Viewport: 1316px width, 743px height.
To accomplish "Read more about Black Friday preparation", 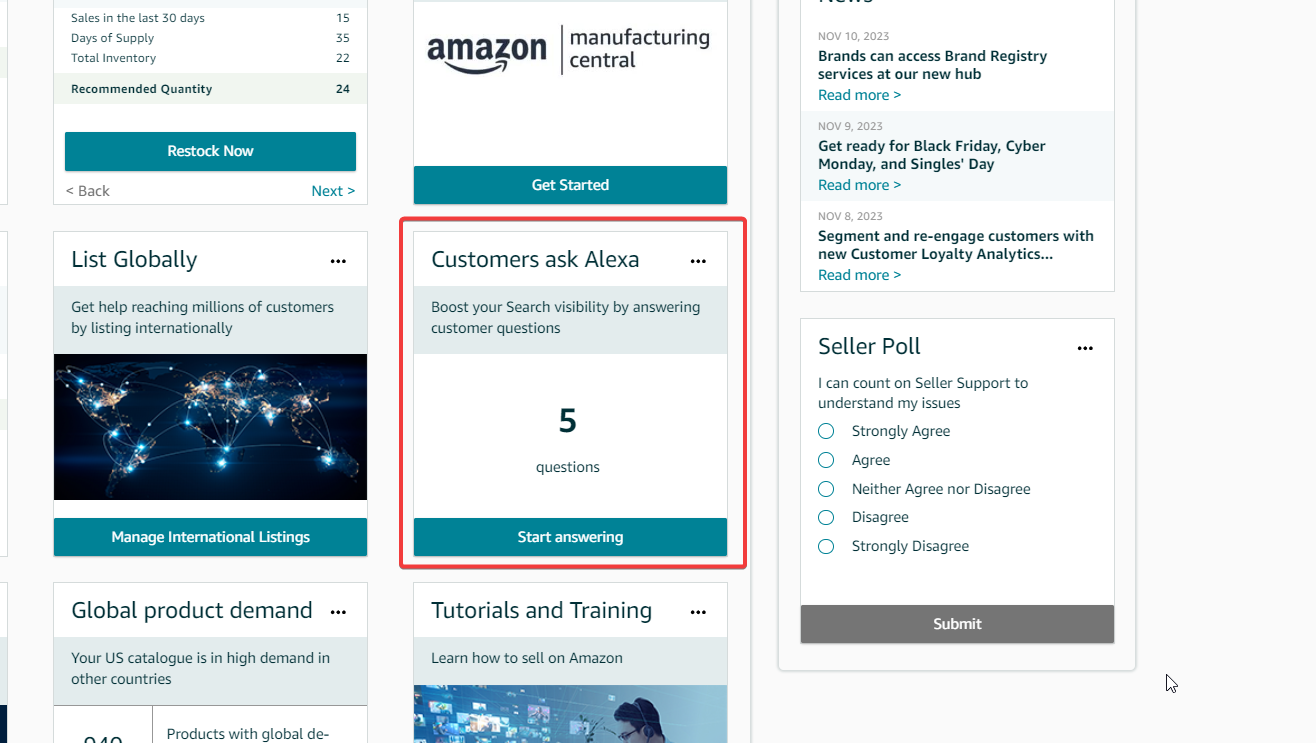I will (859, 185).
